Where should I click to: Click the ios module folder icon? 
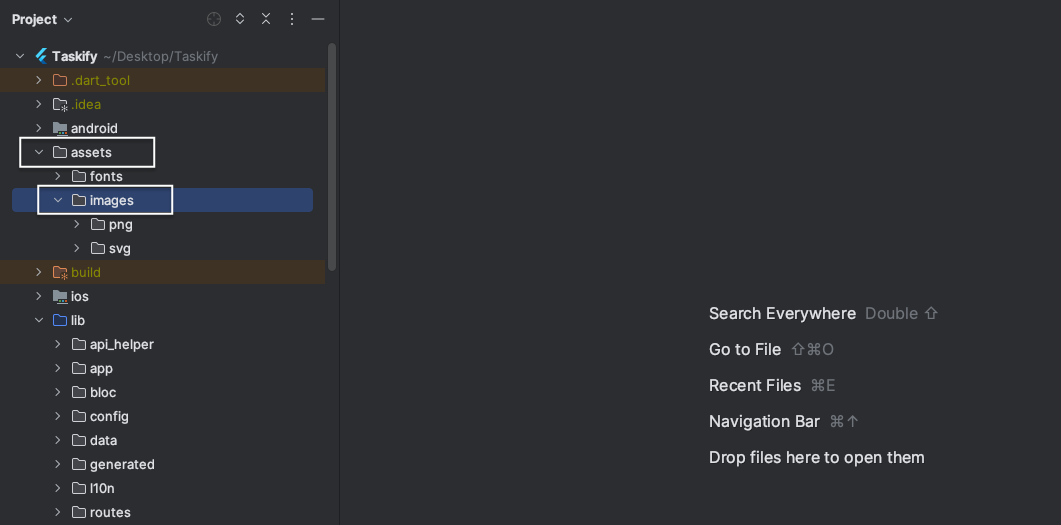click(60, 296)
